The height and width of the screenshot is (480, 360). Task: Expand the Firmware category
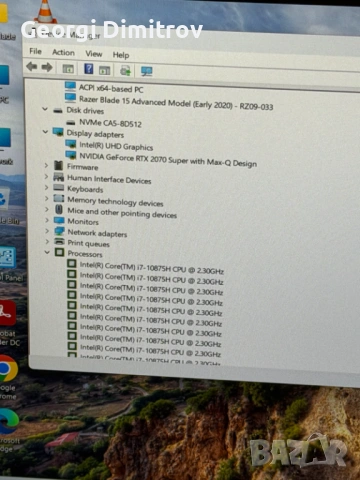pyautogui.click(x=46, y=165)
